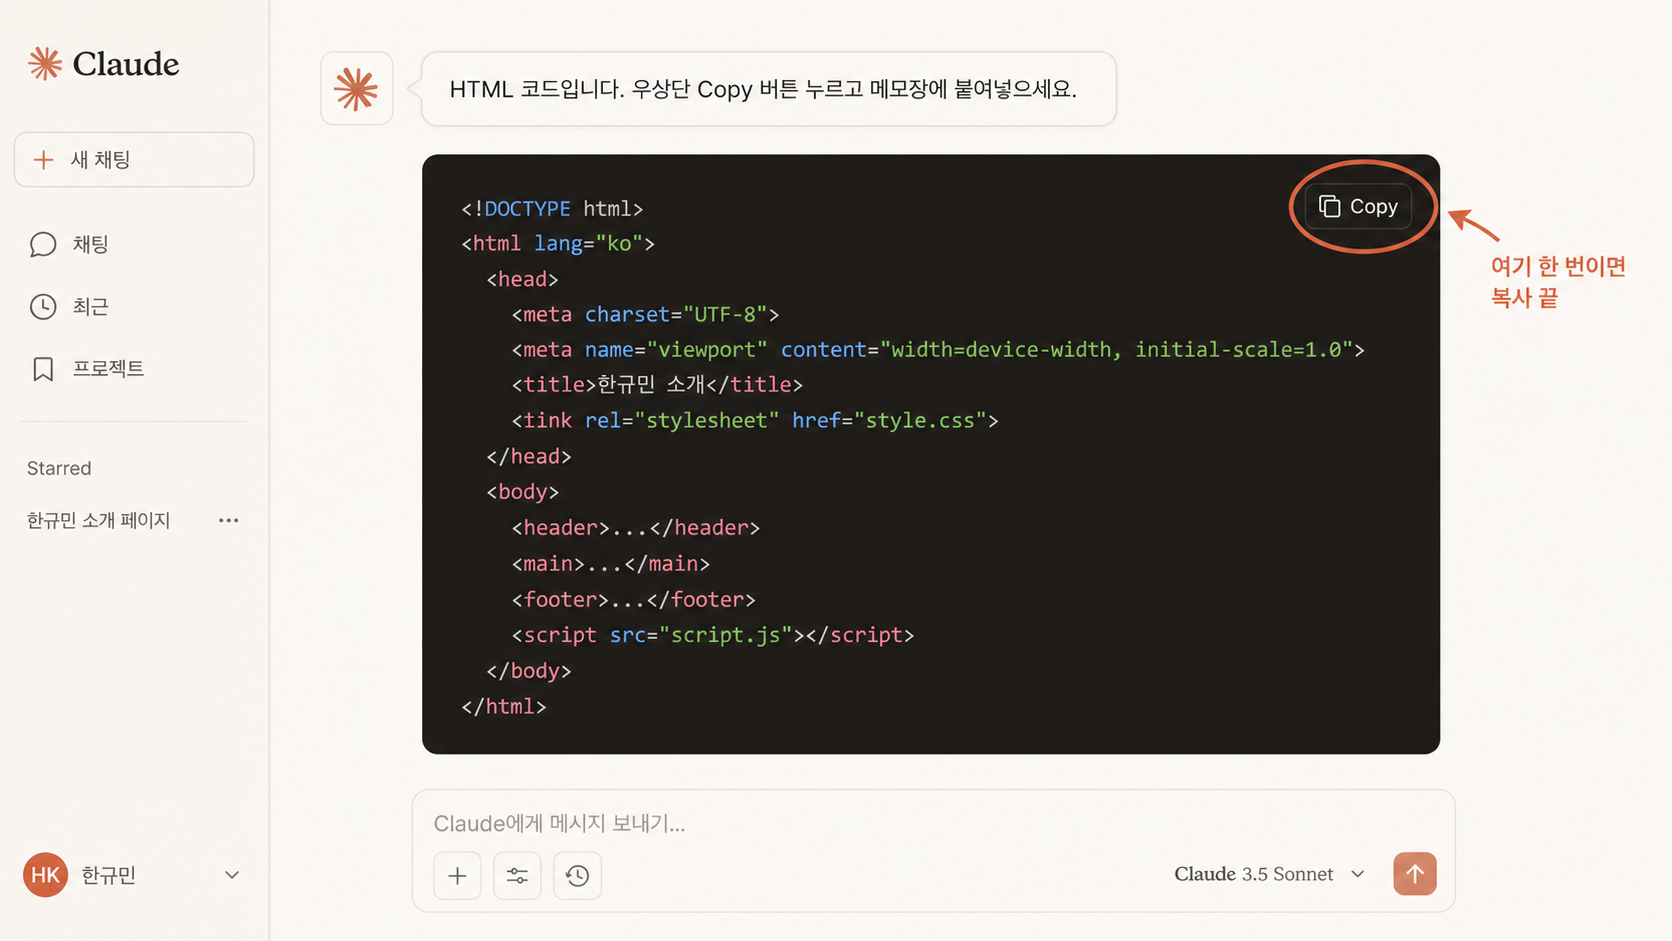1672x941 pixels.
Task: Expand the 한규민 account menu chevron
Action: pyautogui.click(x=232, y=875)
